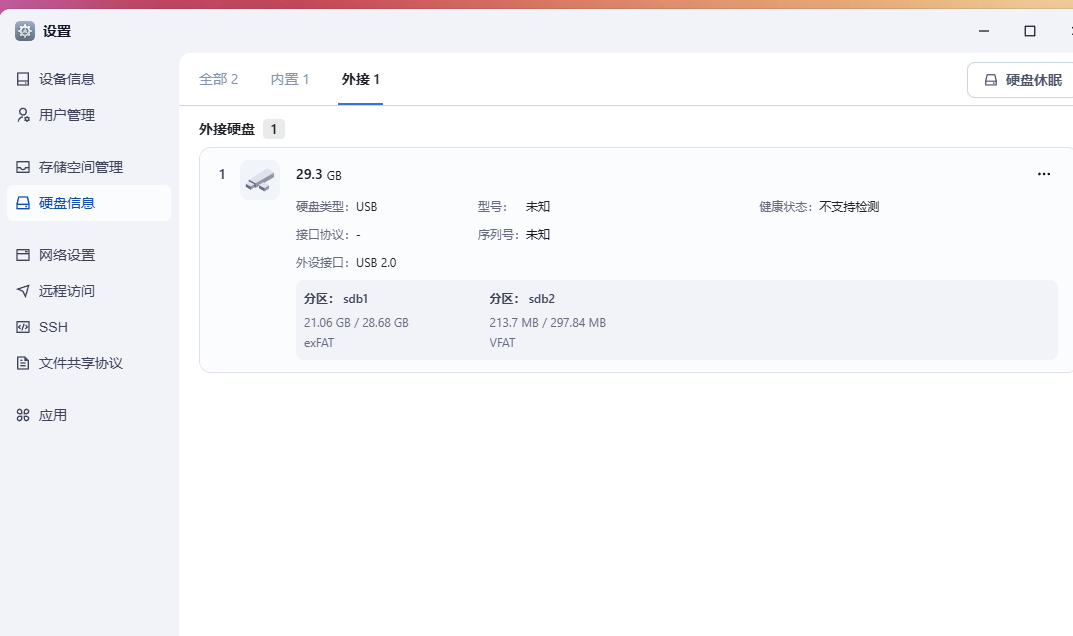
Task: Switch to the 内置 1 tab
Action: point(290,79)
